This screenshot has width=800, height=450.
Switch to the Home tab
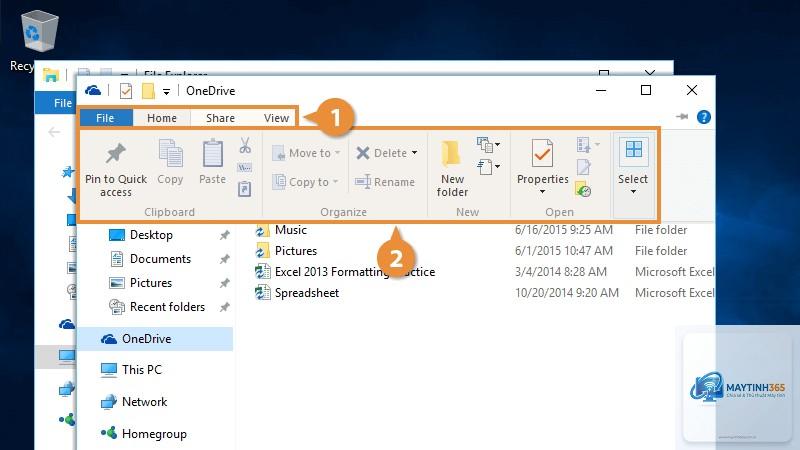point(162,118)
